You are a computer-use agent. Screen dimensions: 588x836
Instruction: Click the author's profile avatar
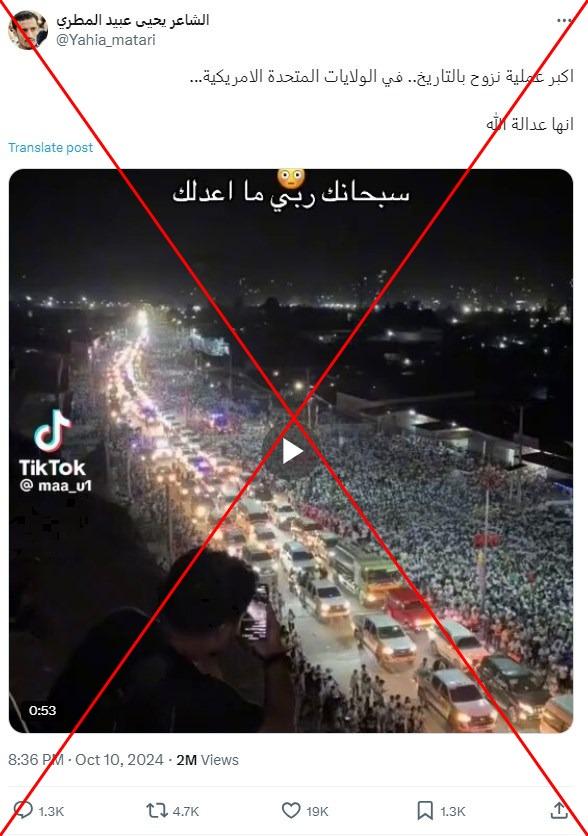click(27, 30)
